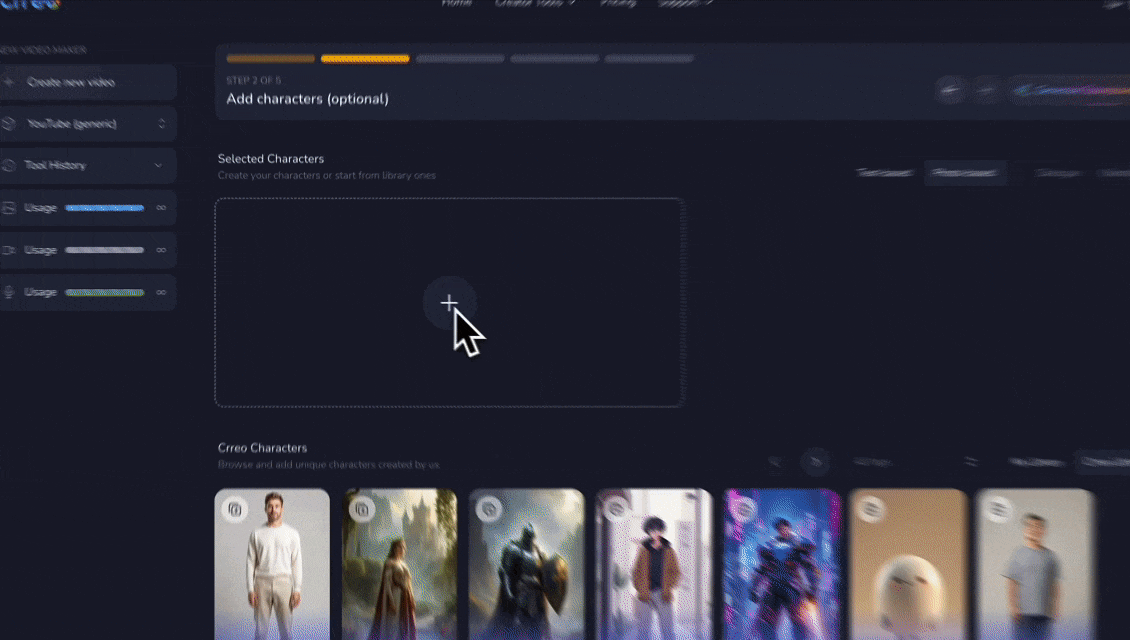Select the brown-jacket anime boy character
The image size is (1130, 640).
pyautogui.click(x=654, y=565)
